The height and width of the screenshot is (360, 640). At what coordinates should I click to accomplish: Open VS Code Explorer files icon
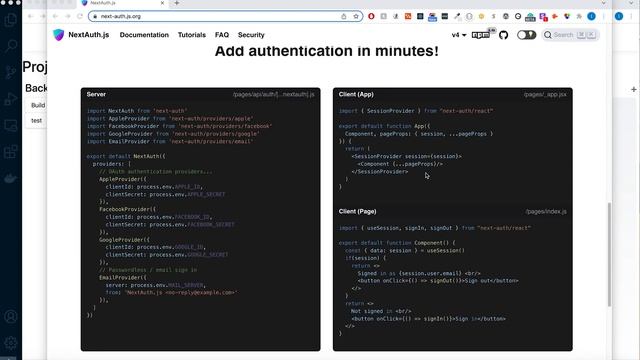11,20
